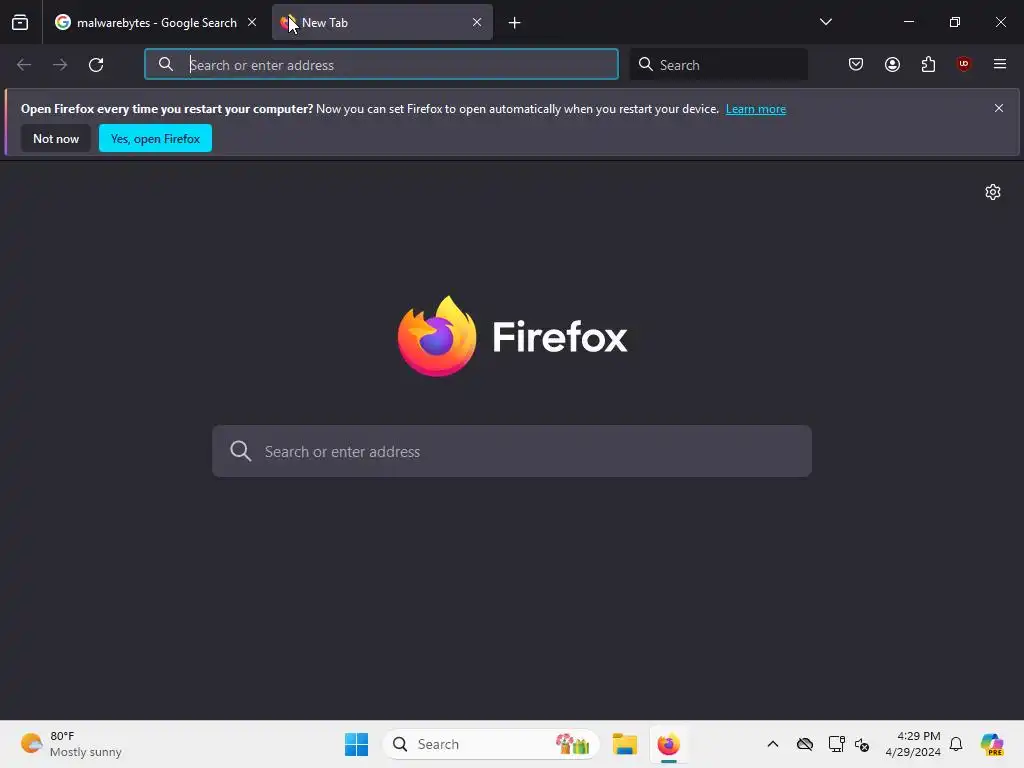The width and height of the screenshot is (1024, 768).
Task: Open the Firefox application menu
Action: [1000, 64]
